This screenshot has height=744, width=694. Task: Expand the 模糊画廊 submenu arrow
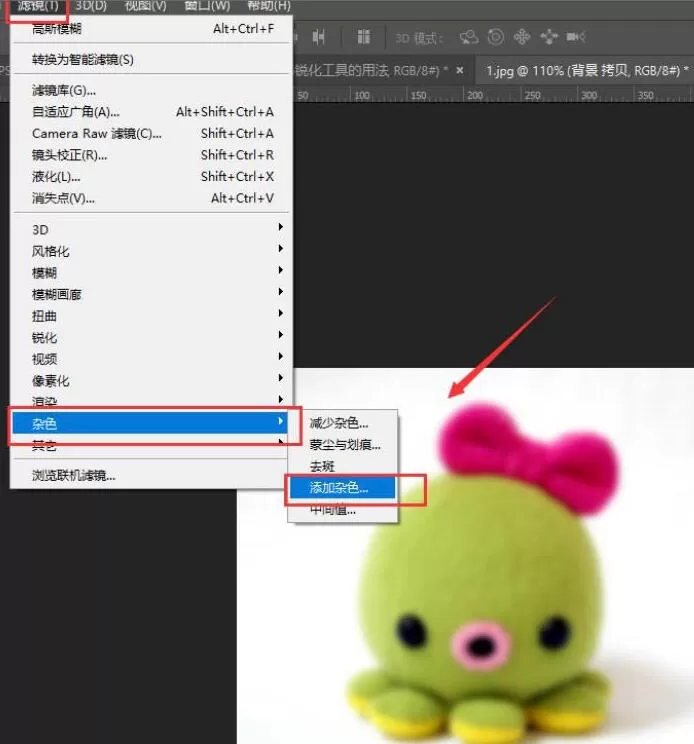281,291
